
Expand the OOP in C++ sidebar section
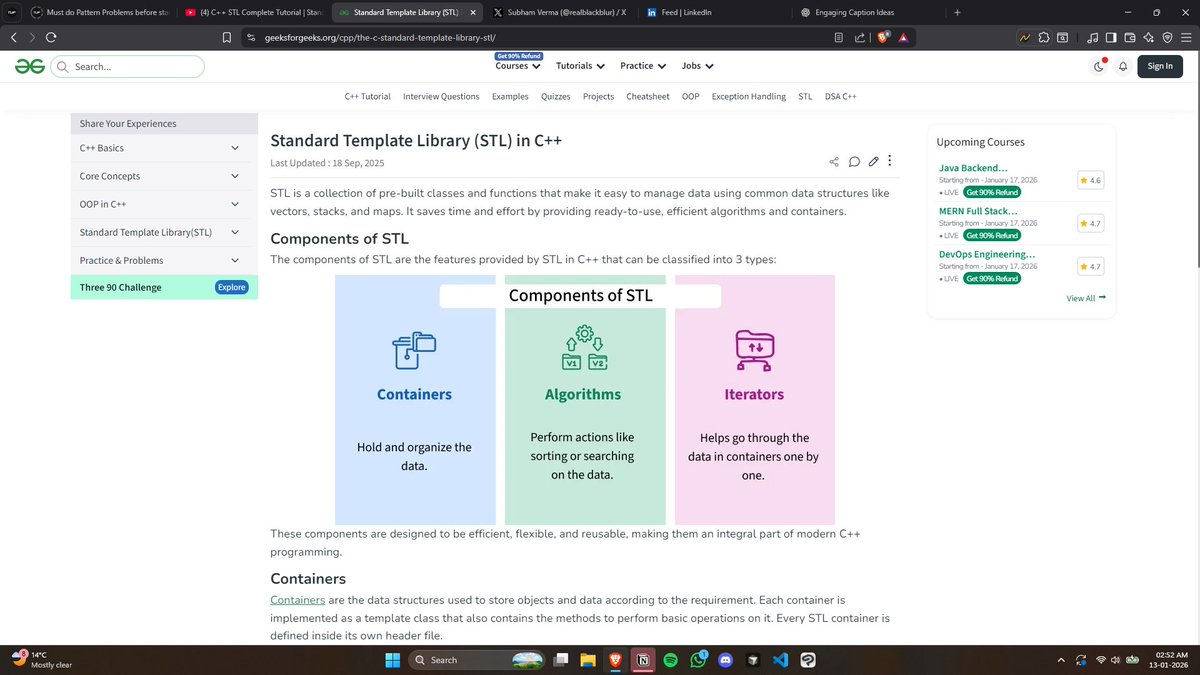tap(164, 204)
